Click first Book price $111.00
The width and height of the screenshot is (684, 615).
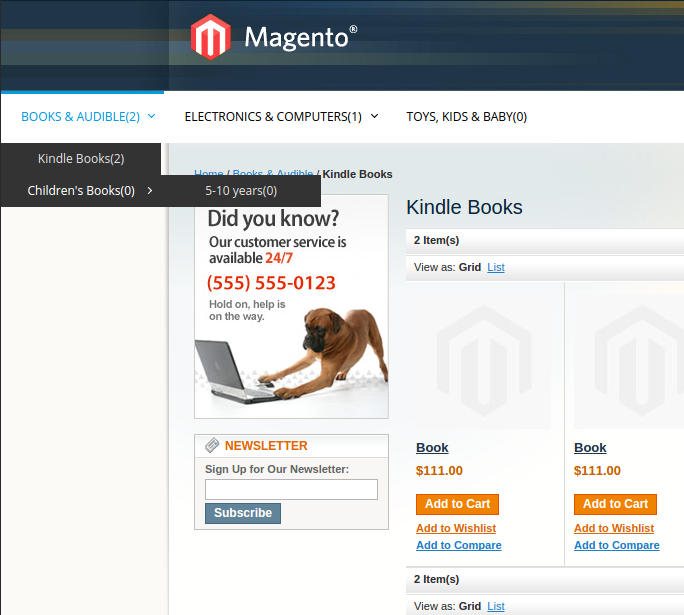coord(439,471)
